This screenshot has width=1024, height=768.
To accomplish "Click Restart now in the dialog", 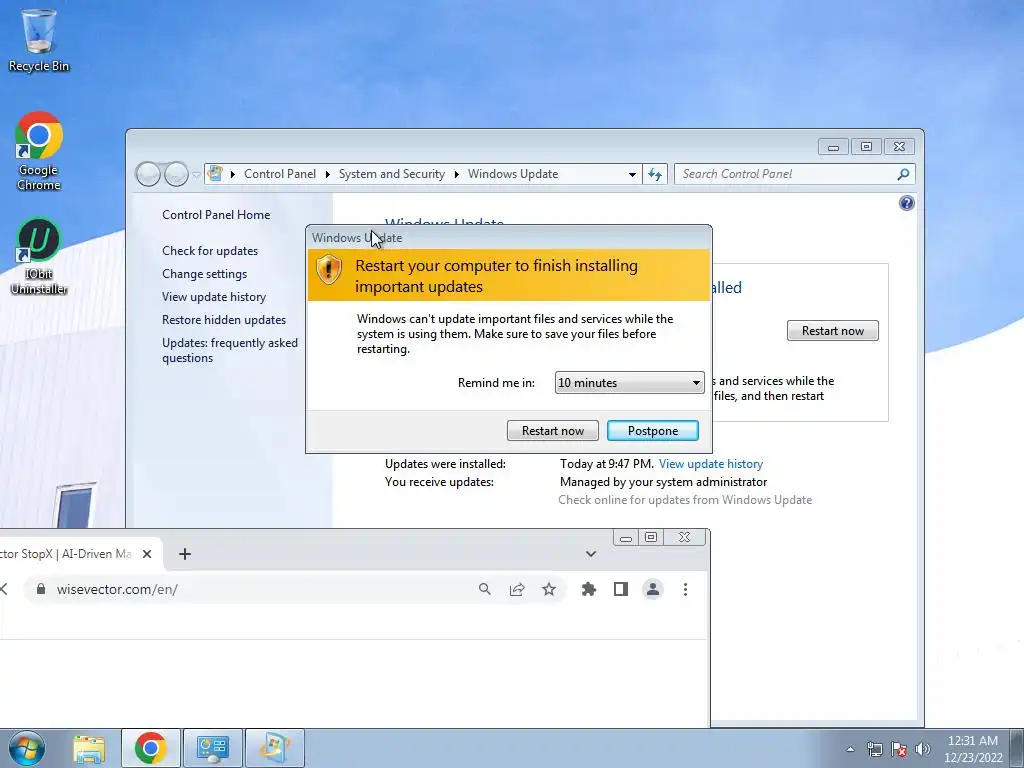I will click(552, 430).
